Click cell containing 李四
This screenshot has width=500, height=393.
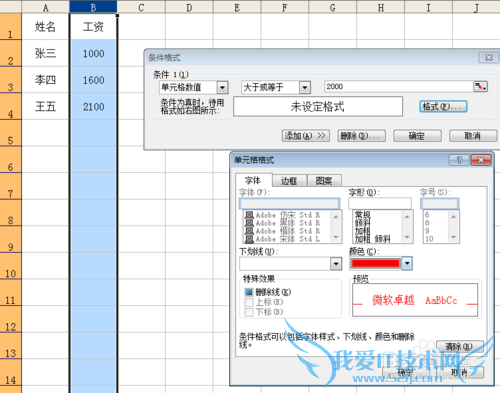(45, 80)
